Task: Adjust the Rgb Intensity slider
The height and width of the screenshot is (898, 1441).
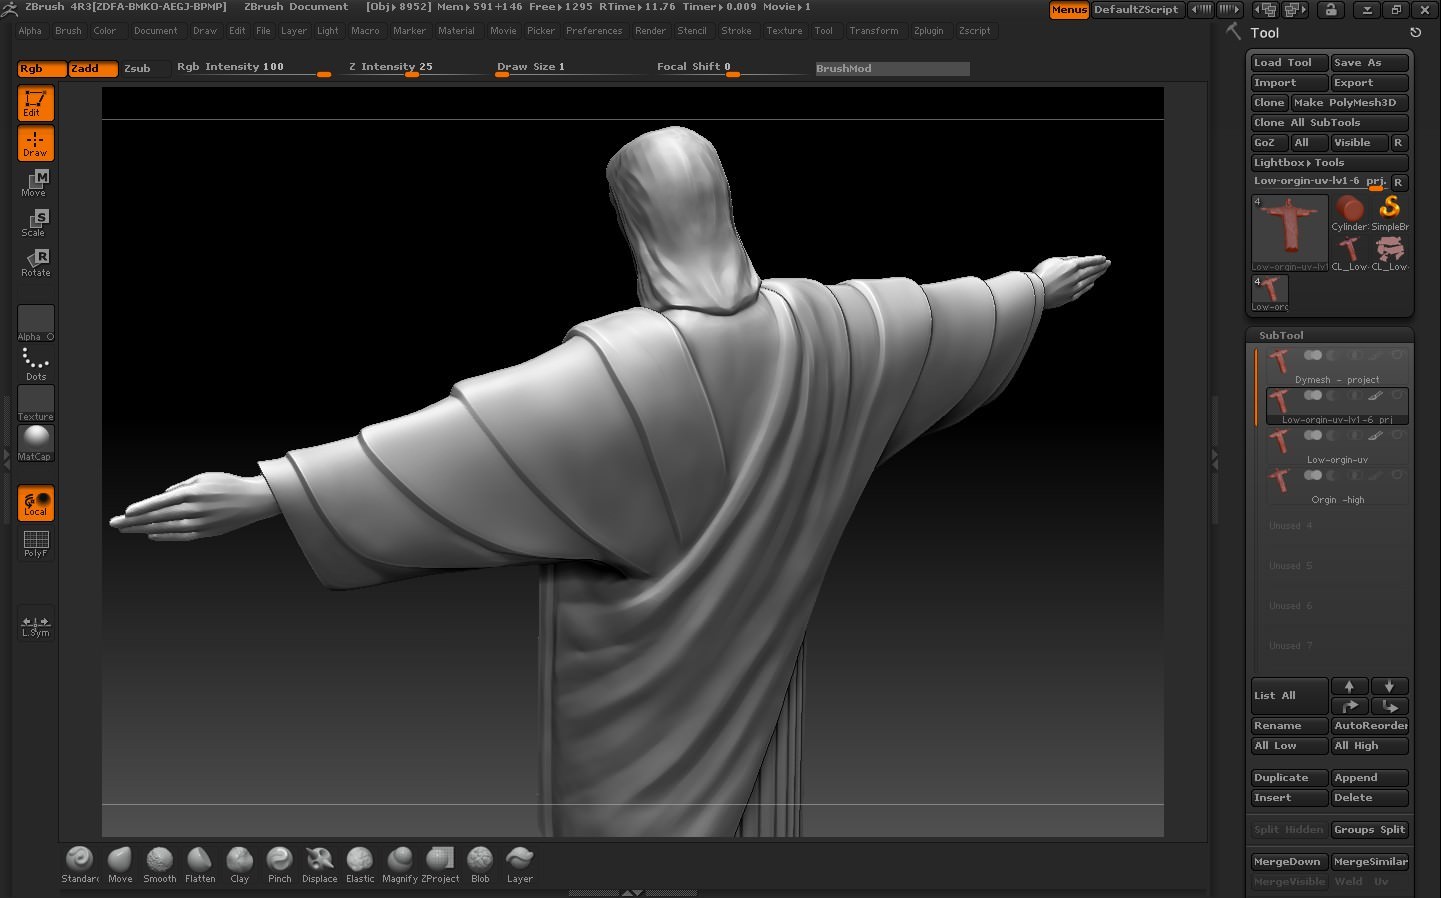Action: pos(254,68)
